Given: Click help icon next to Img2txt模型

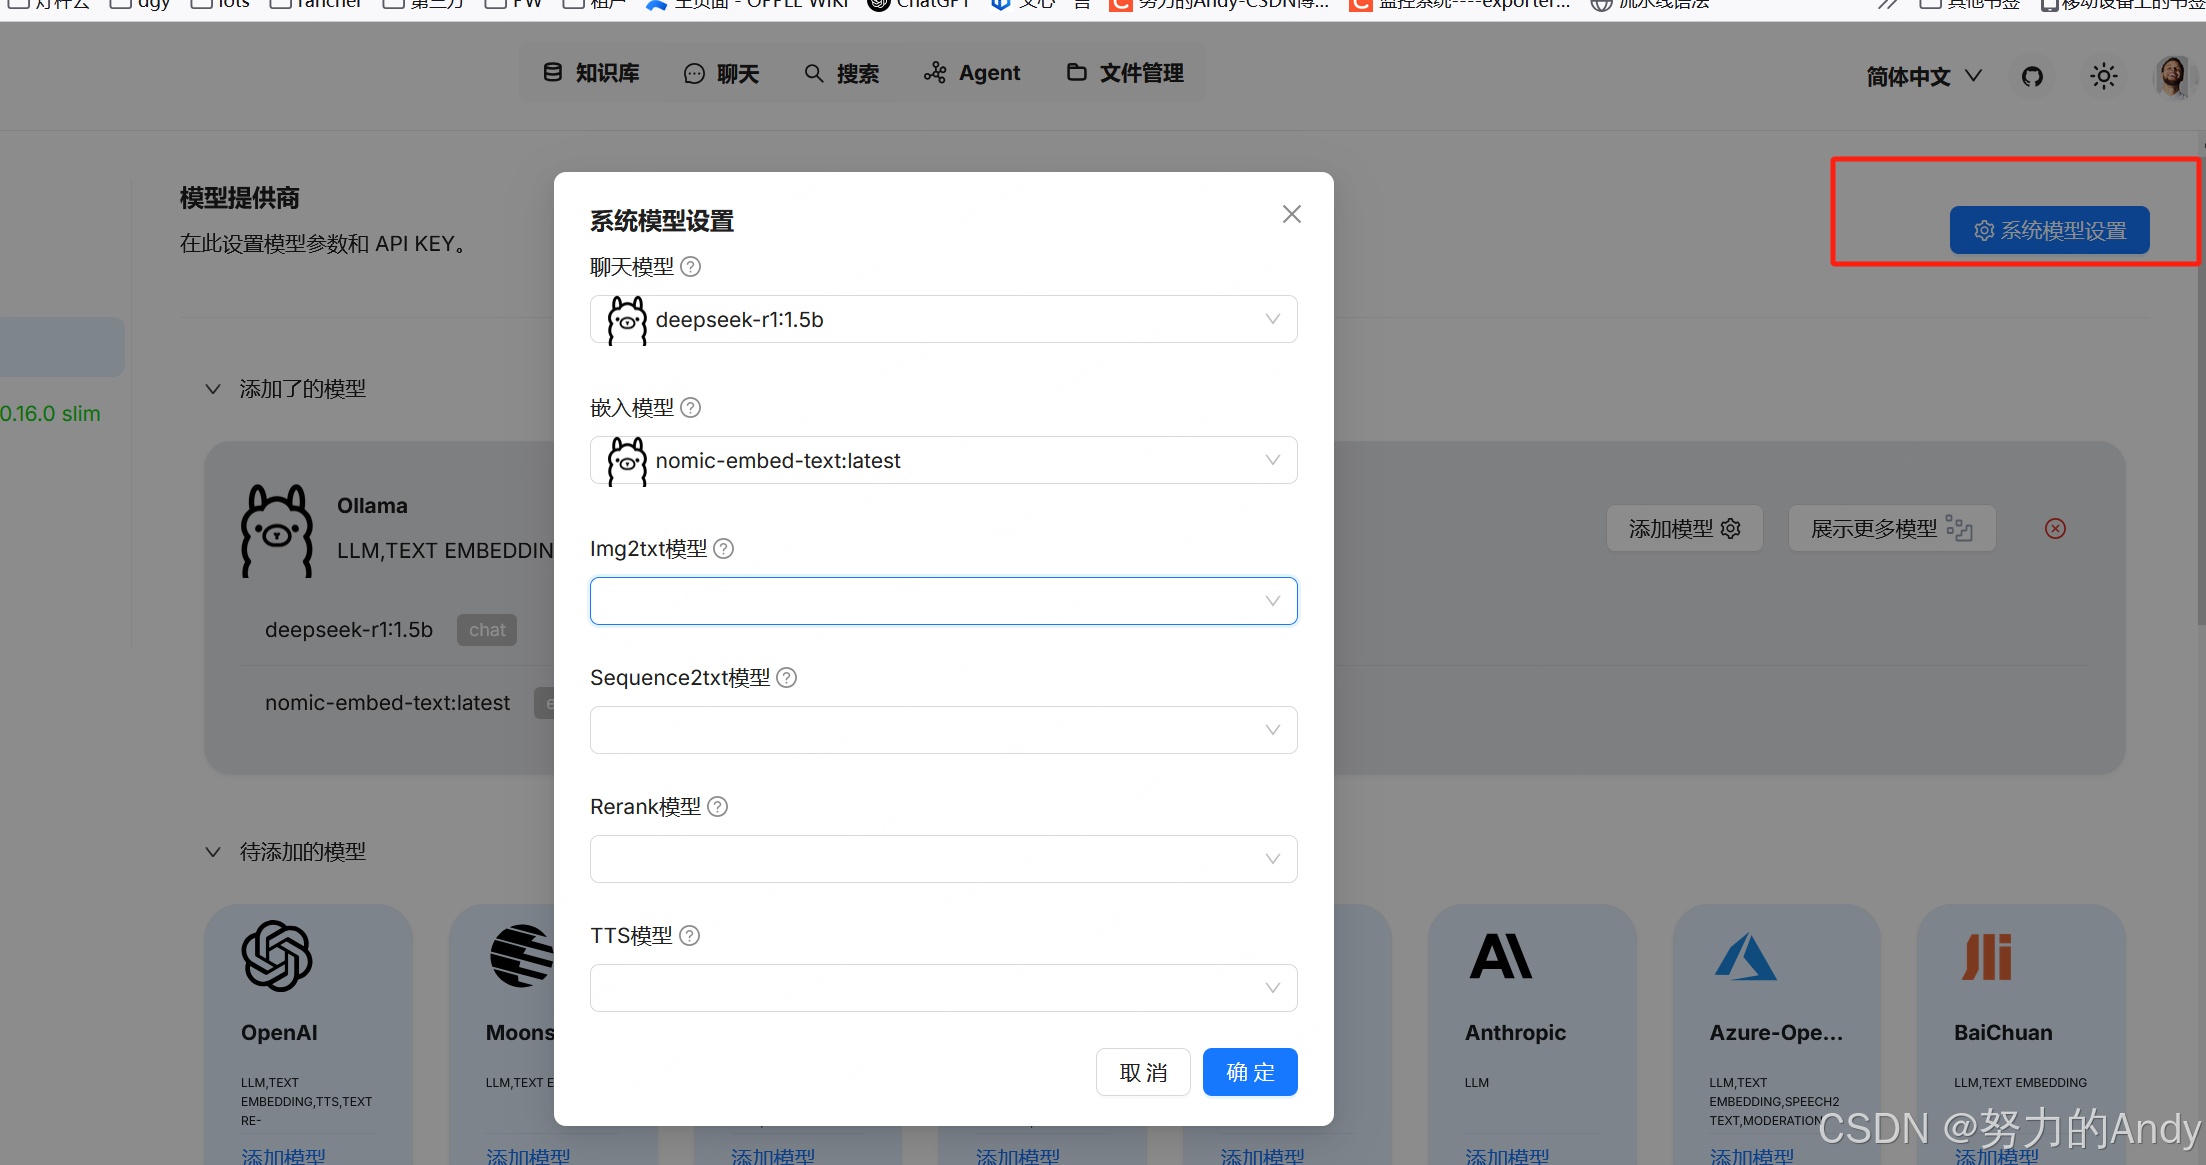Looking at the screenshot, I should [723, 549].
